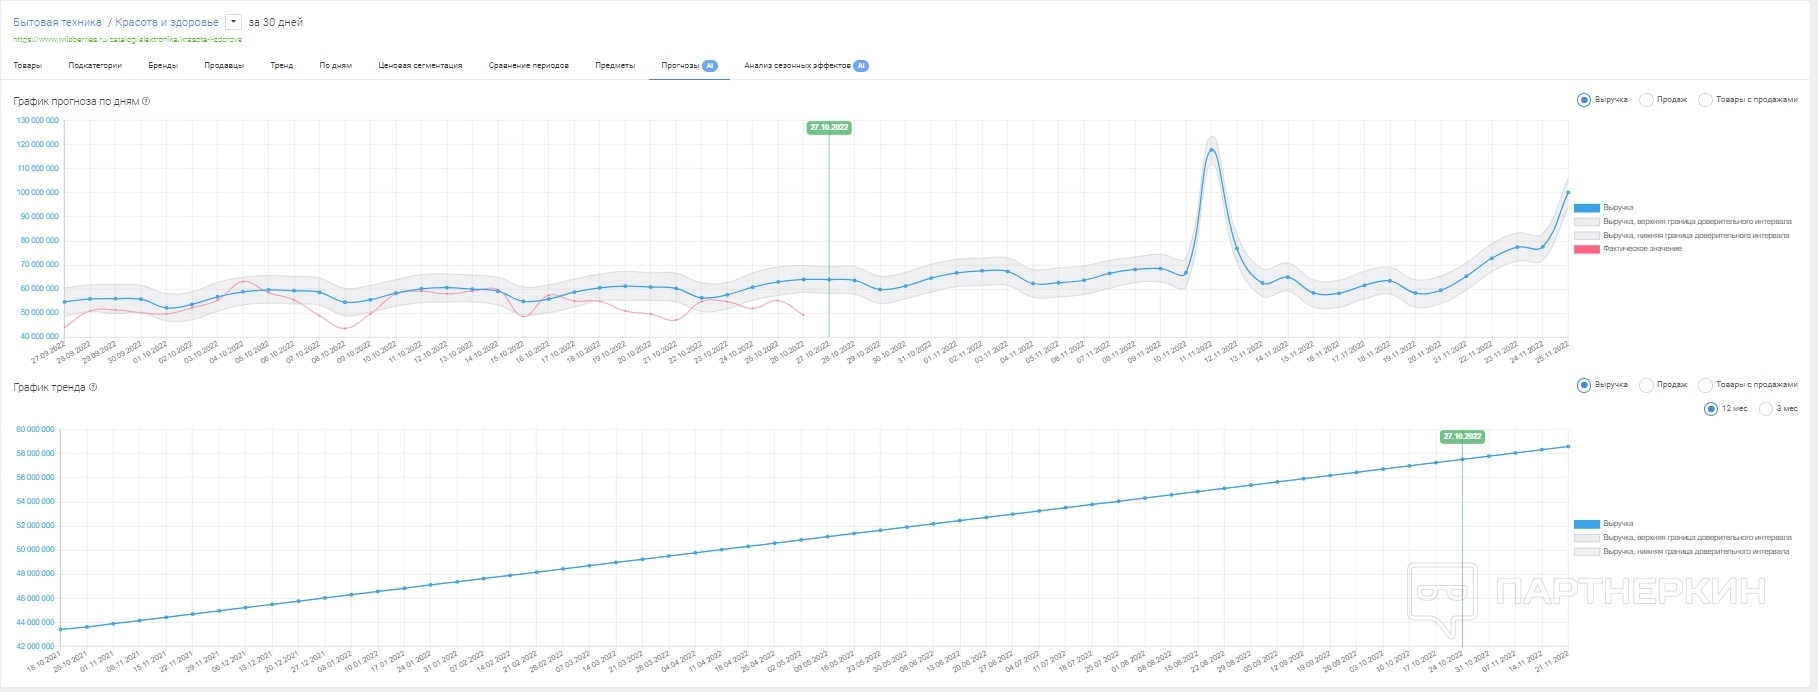Click 27.10.2022 marker on trend chart
This screenshot has height=692, width=1818.
tap(1462, 437)
